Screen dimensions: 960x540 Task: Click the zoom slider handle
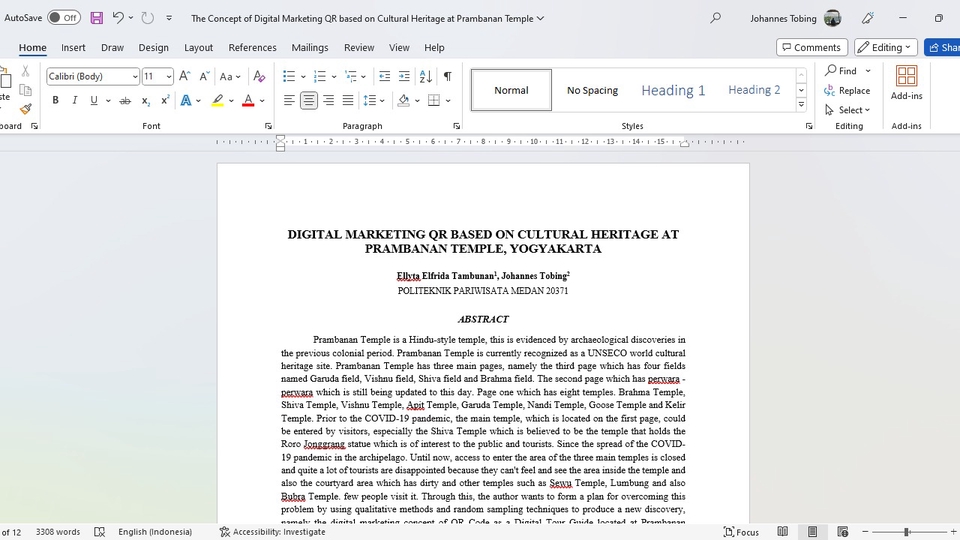pos(906,531)
